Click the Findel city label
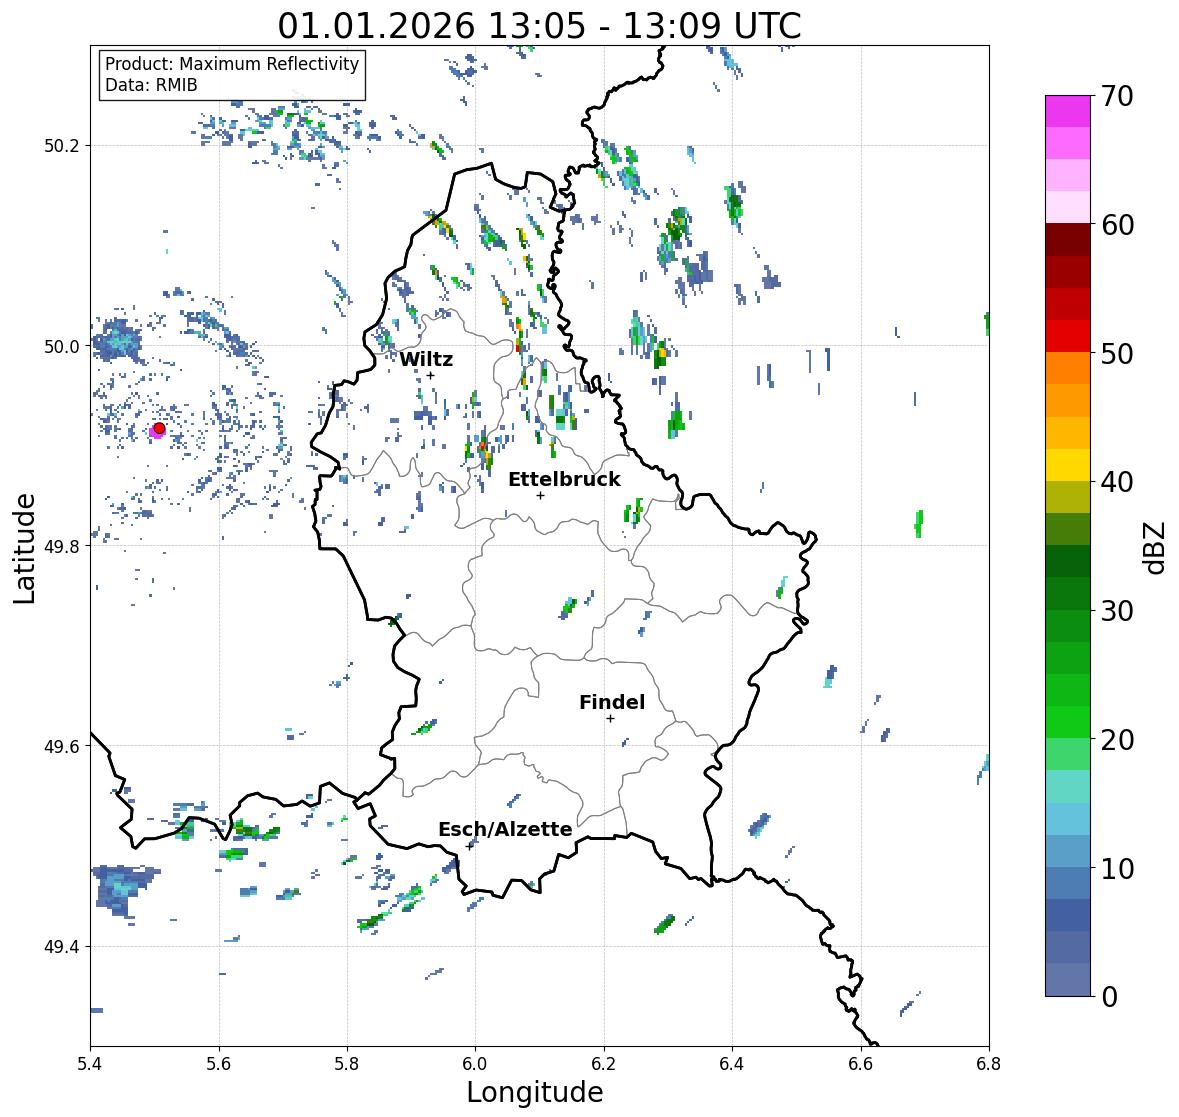1179x1117 pixels. (612, 702)
